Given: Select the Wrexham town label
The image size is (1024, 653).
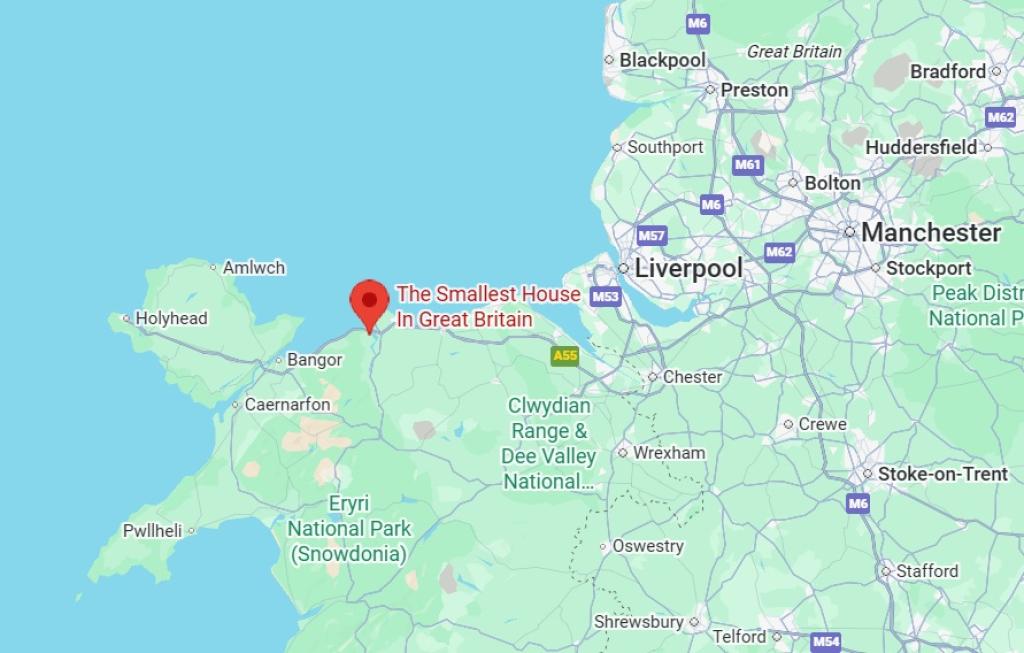Looking at the screenshot, I should [669, 453].
